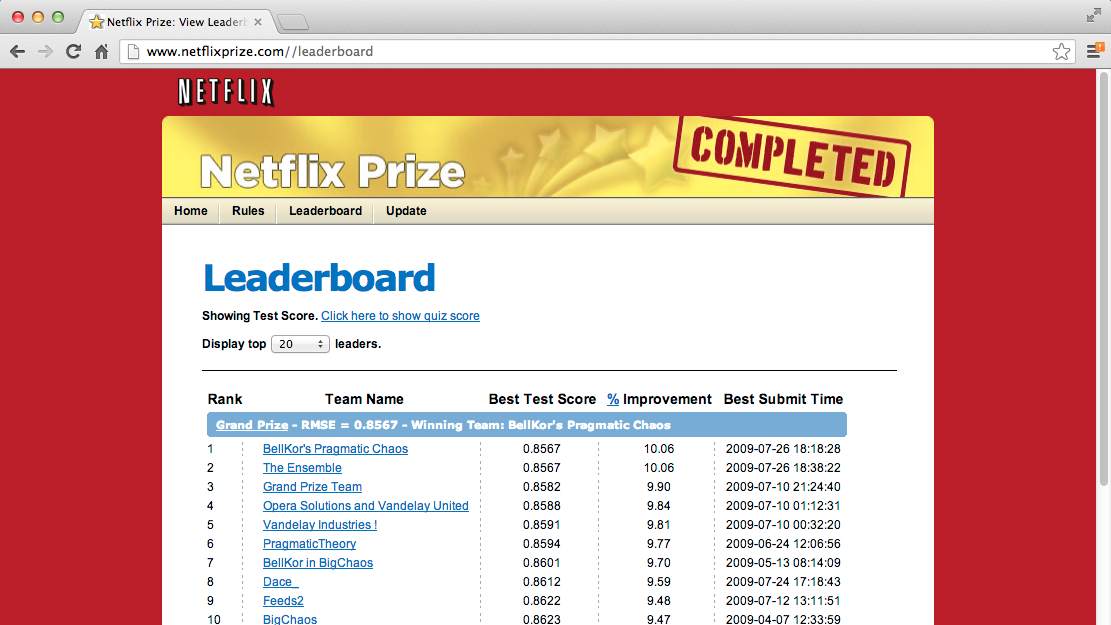The width and height of the screenshot is (1111, 625).
Task: Click the Best Test Score column header
Action: tap(542, 399)
